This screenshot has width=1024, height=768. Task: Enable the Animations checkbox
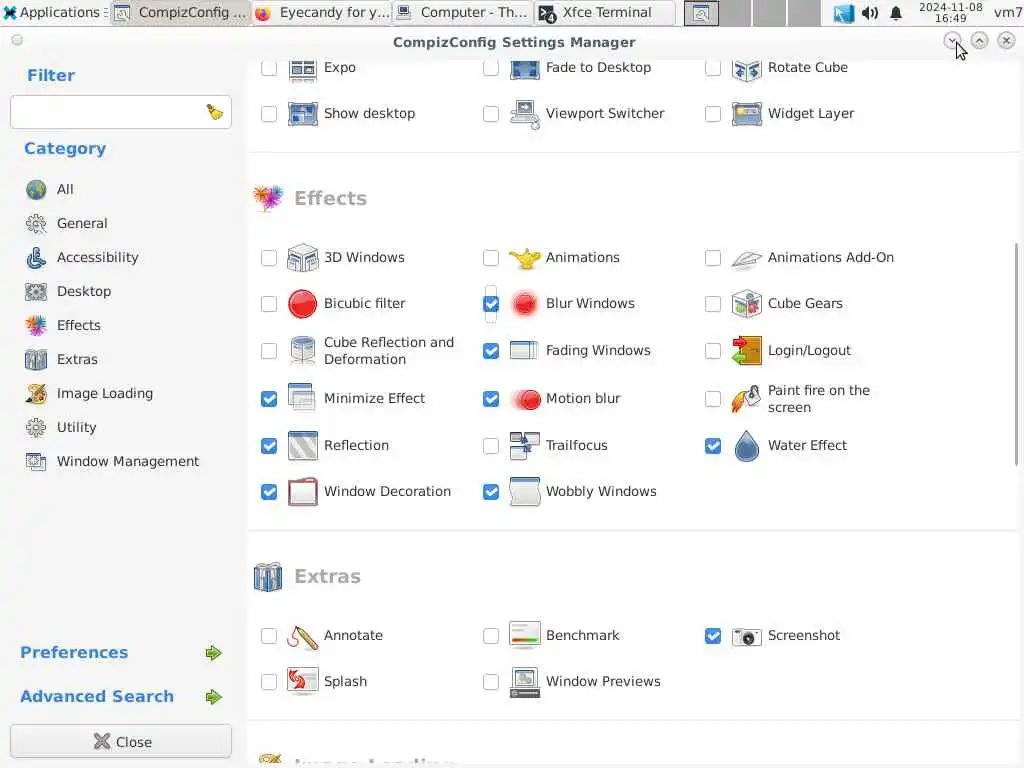click(491, 258)
